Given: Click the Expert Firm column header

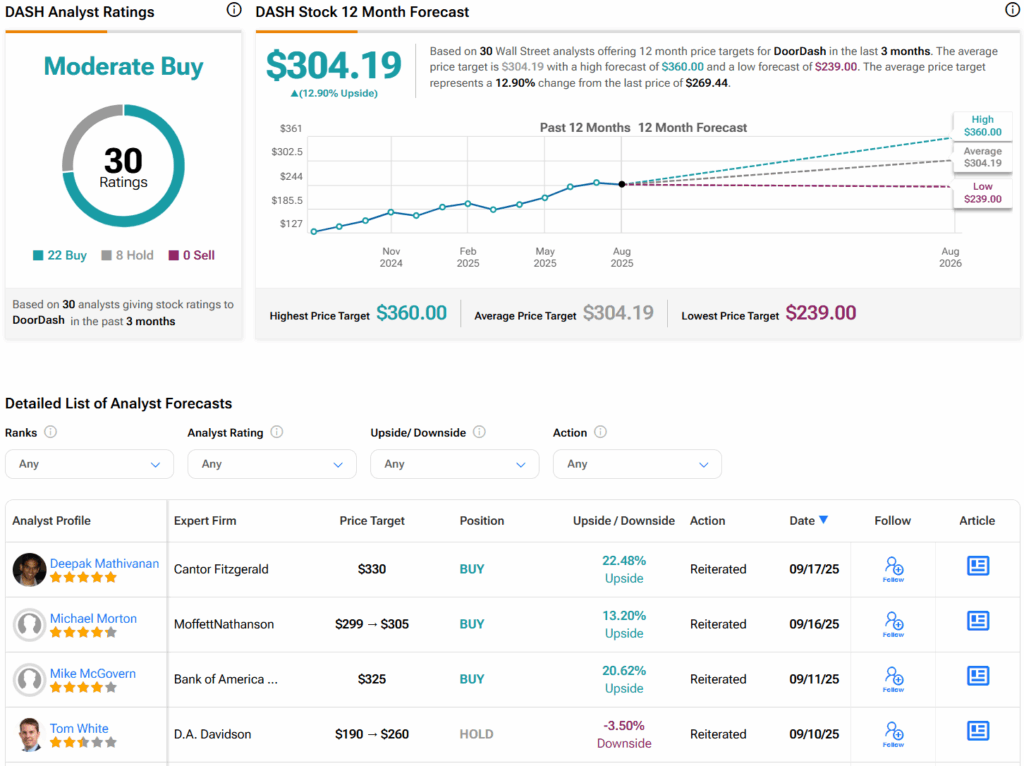Looking at the screenshot, I should tap(205, 520).
